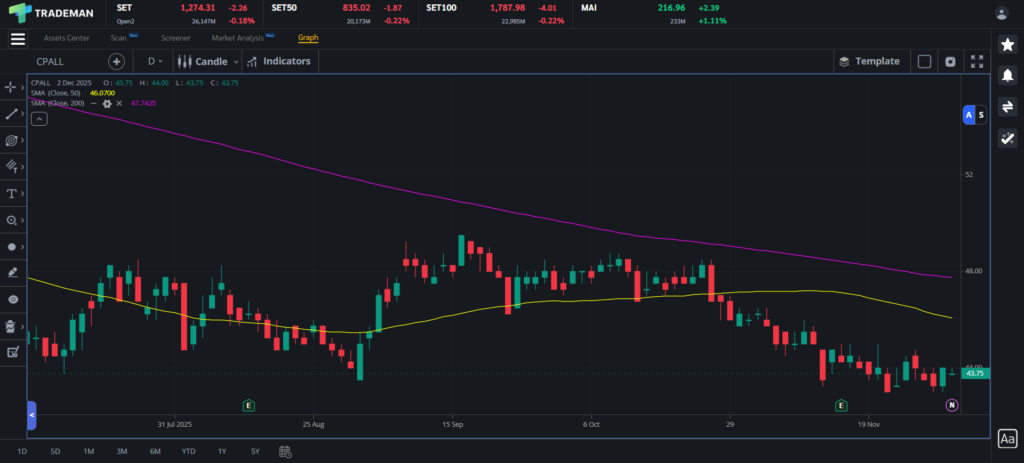The image size is (1024, 463).
Task: Click the E earnings marker near 19 Nov
Action: [x=841, y=406]
